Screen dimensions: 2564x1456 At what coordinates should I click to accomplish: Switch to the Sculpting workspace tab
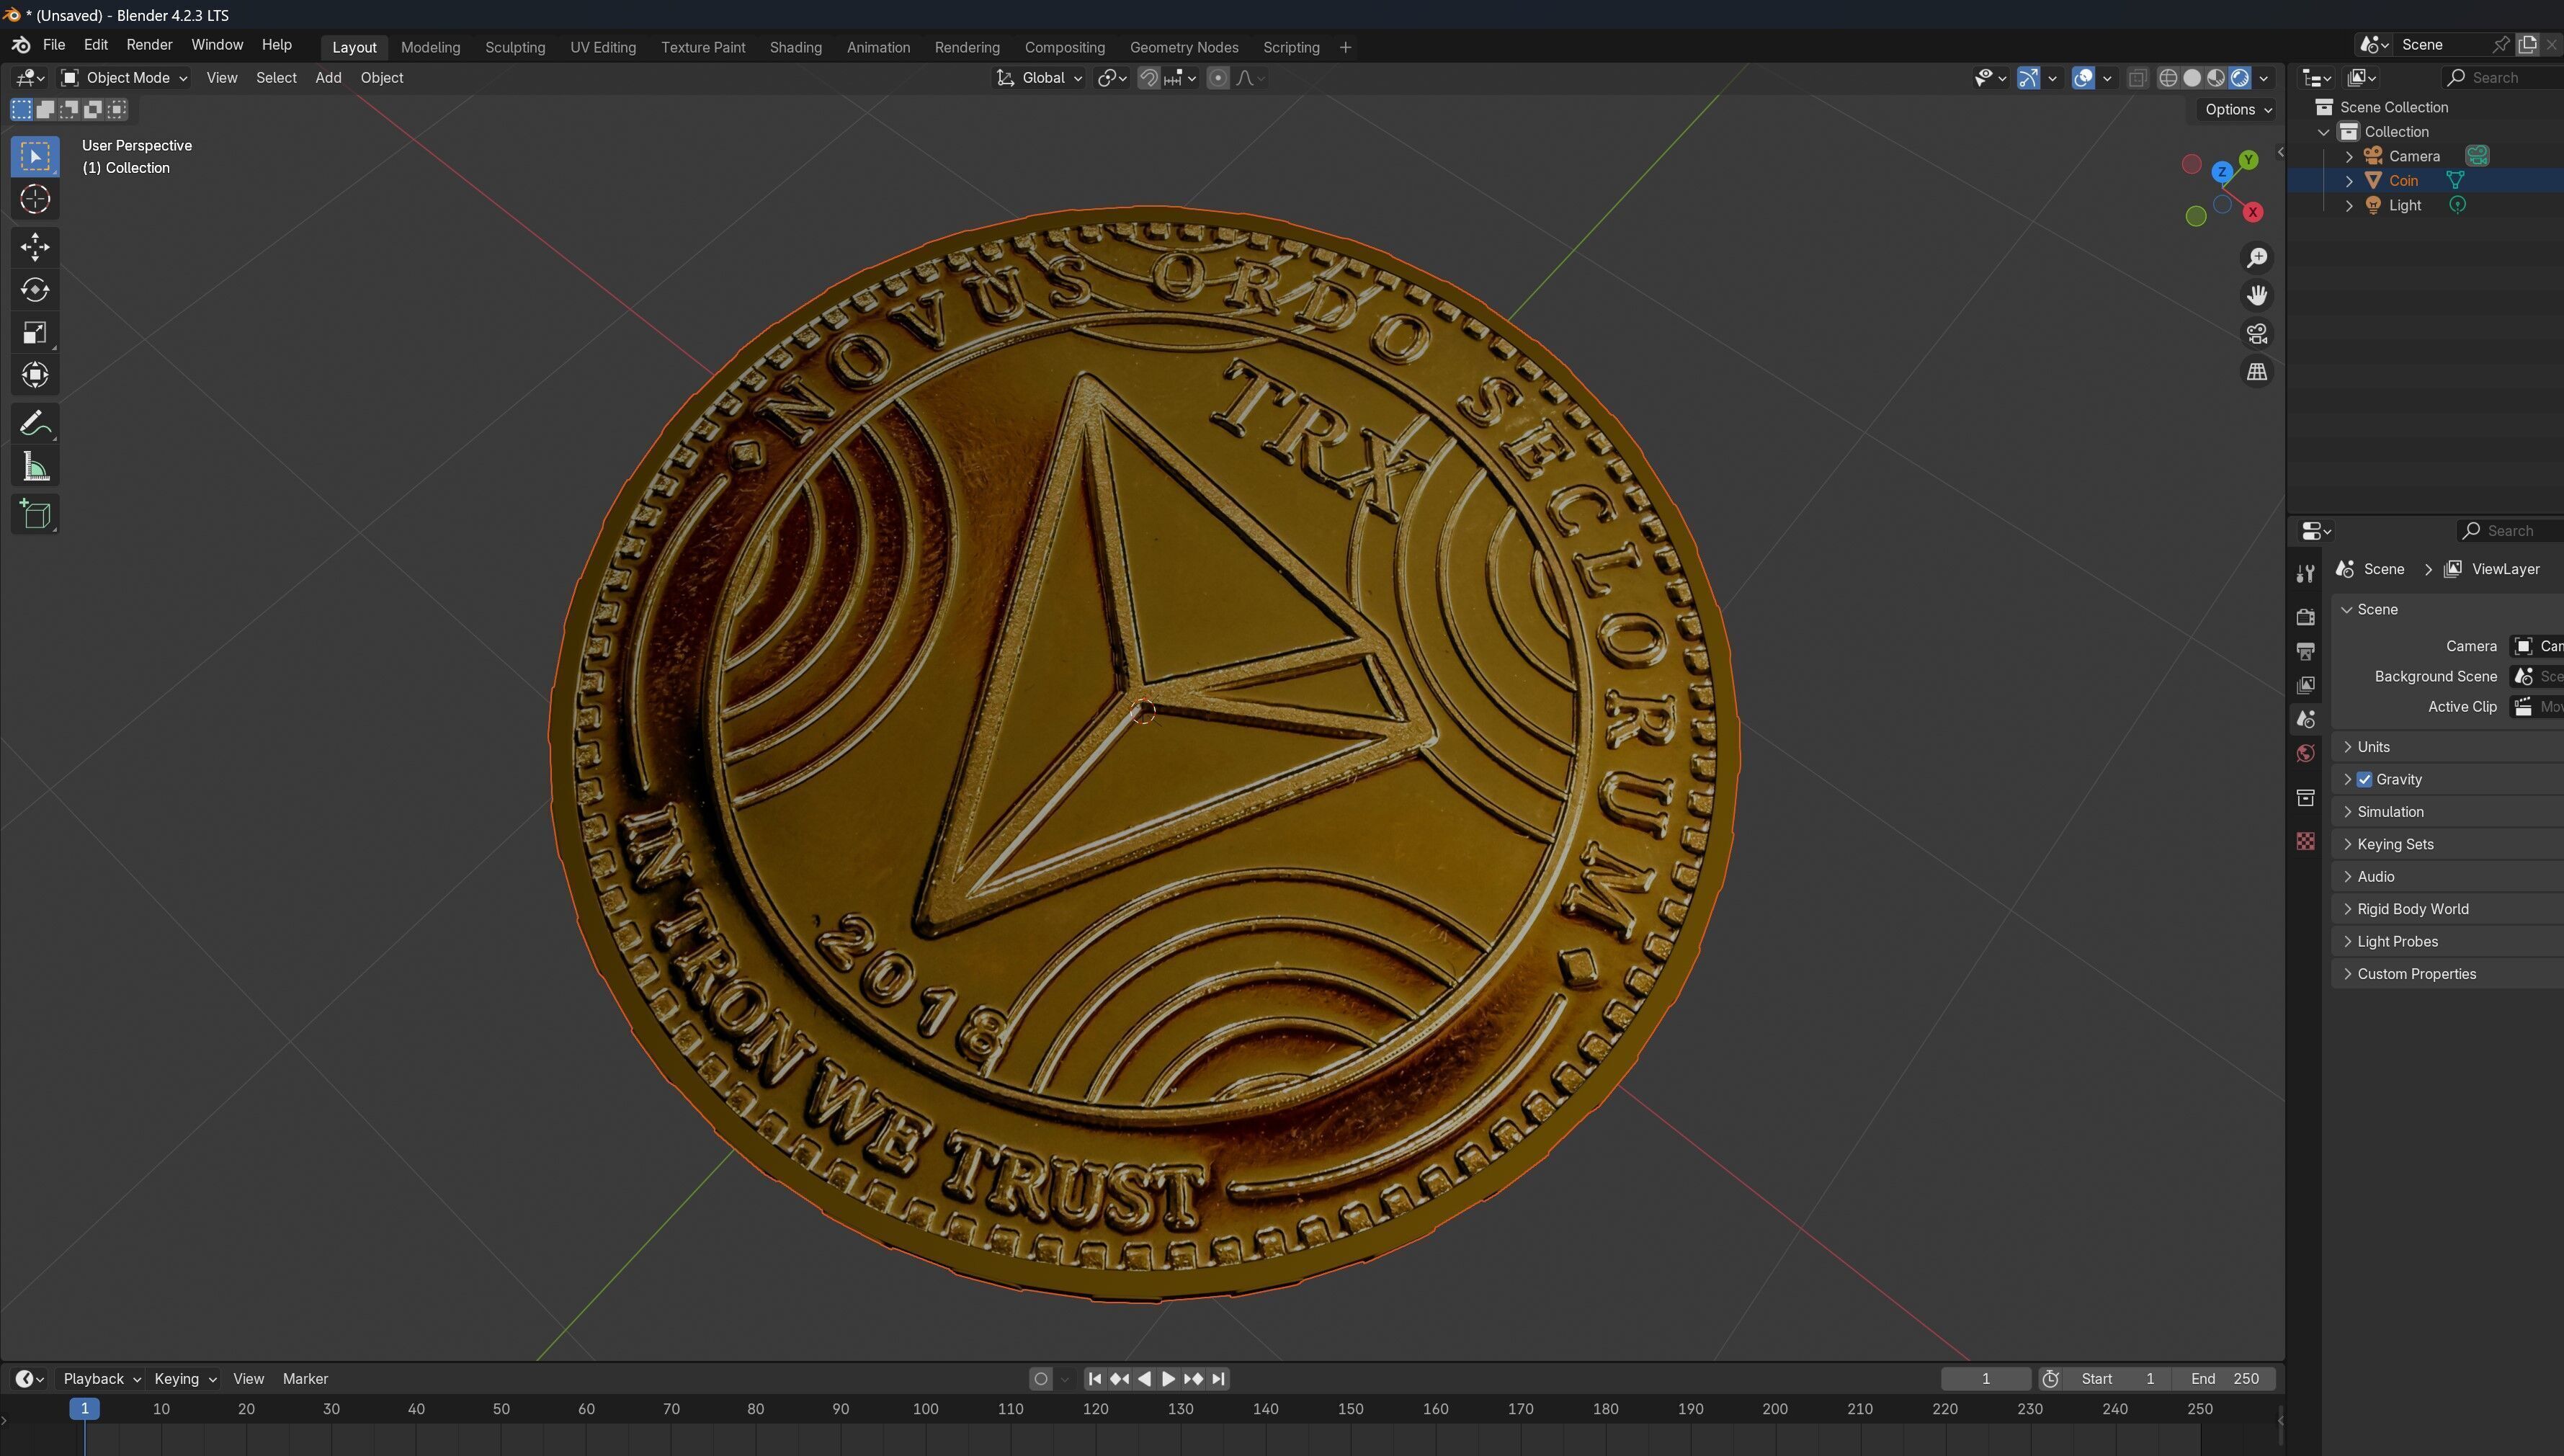[515, 47]
